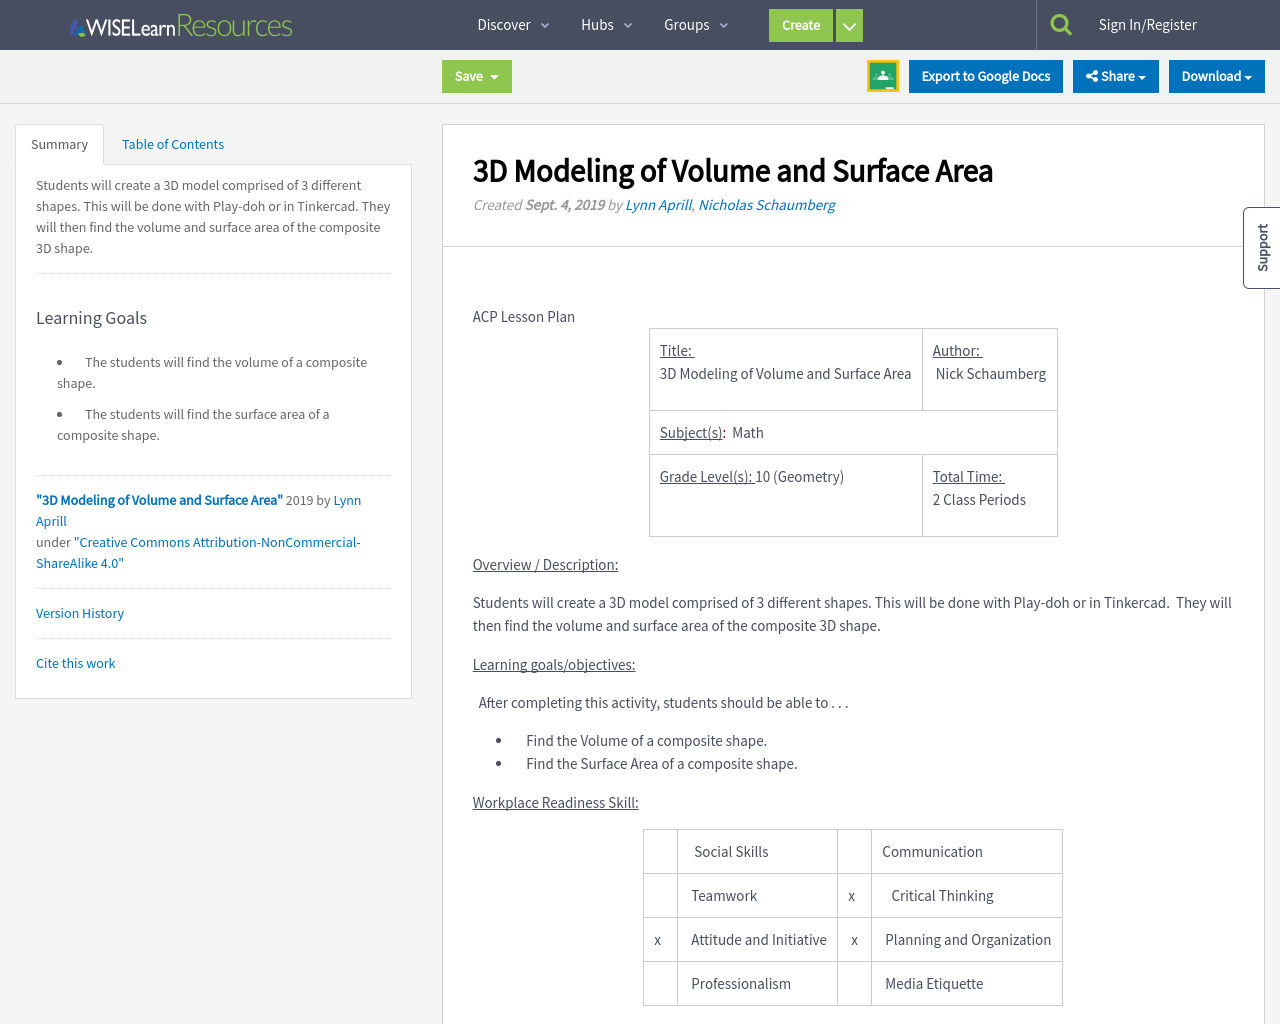Open author link Nicholas Schaumberg
The width and height of the screenshot is (1280, 1024).
[766, 205]
